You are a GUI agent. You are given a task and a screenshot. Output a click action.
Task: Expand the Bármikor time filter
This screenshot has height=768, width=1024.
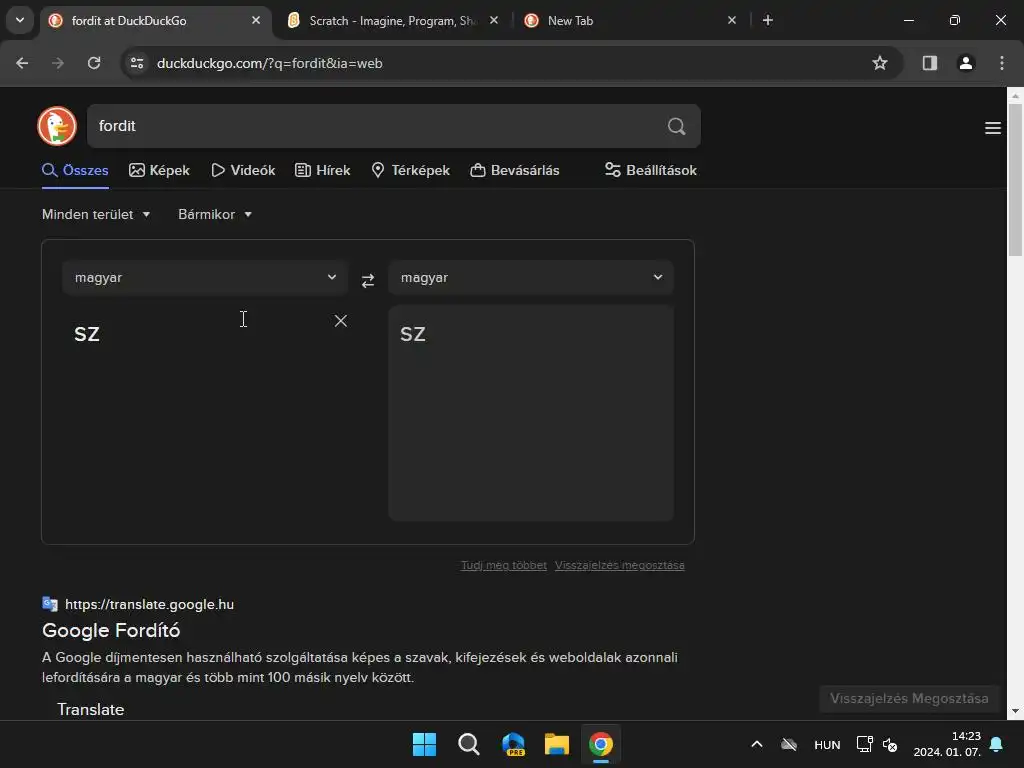click(x=215, y=214)
